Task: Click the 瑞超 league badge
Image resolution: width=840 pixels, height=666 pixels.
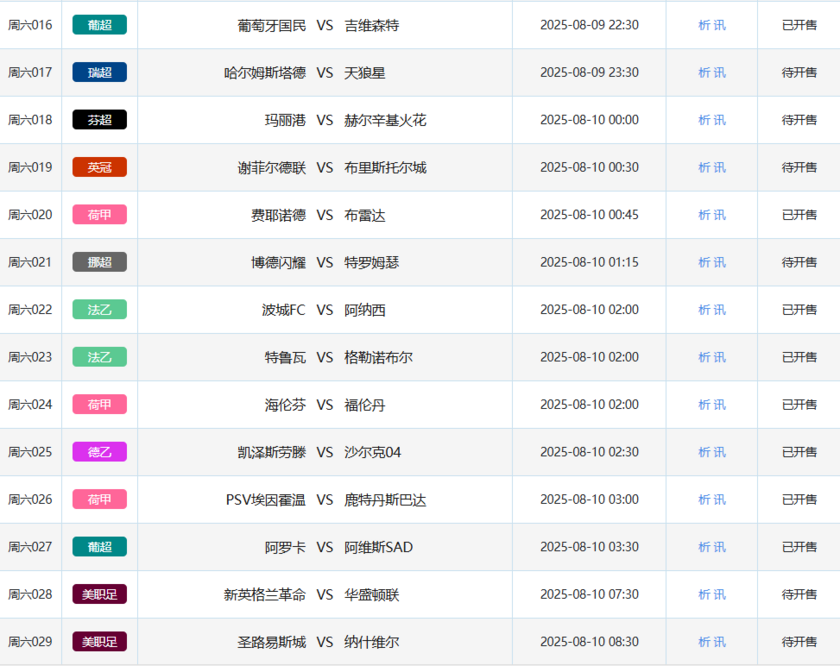Action: (100, 72)
